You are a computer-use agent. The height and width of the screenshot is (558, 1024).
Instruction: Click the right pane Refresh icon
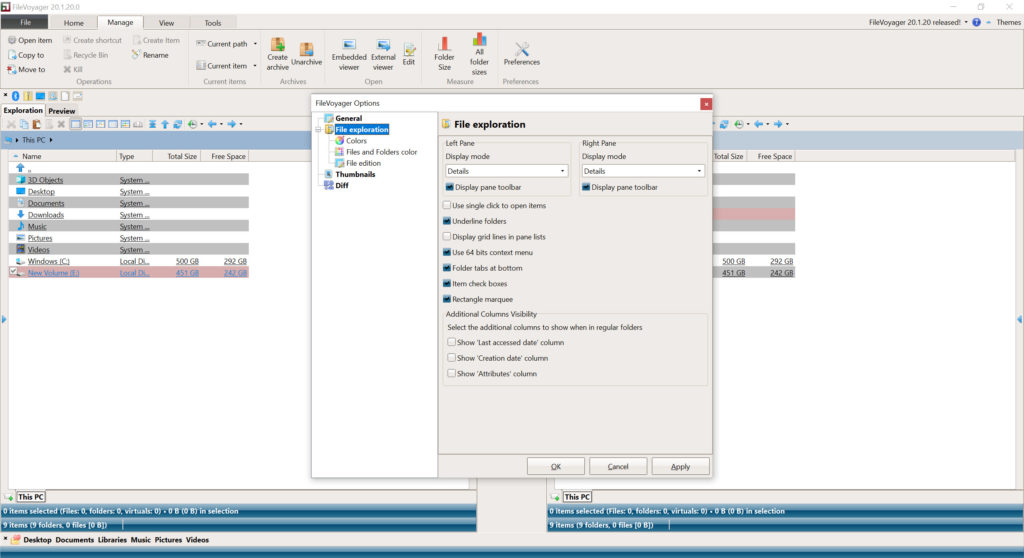(x=724, y=124)
